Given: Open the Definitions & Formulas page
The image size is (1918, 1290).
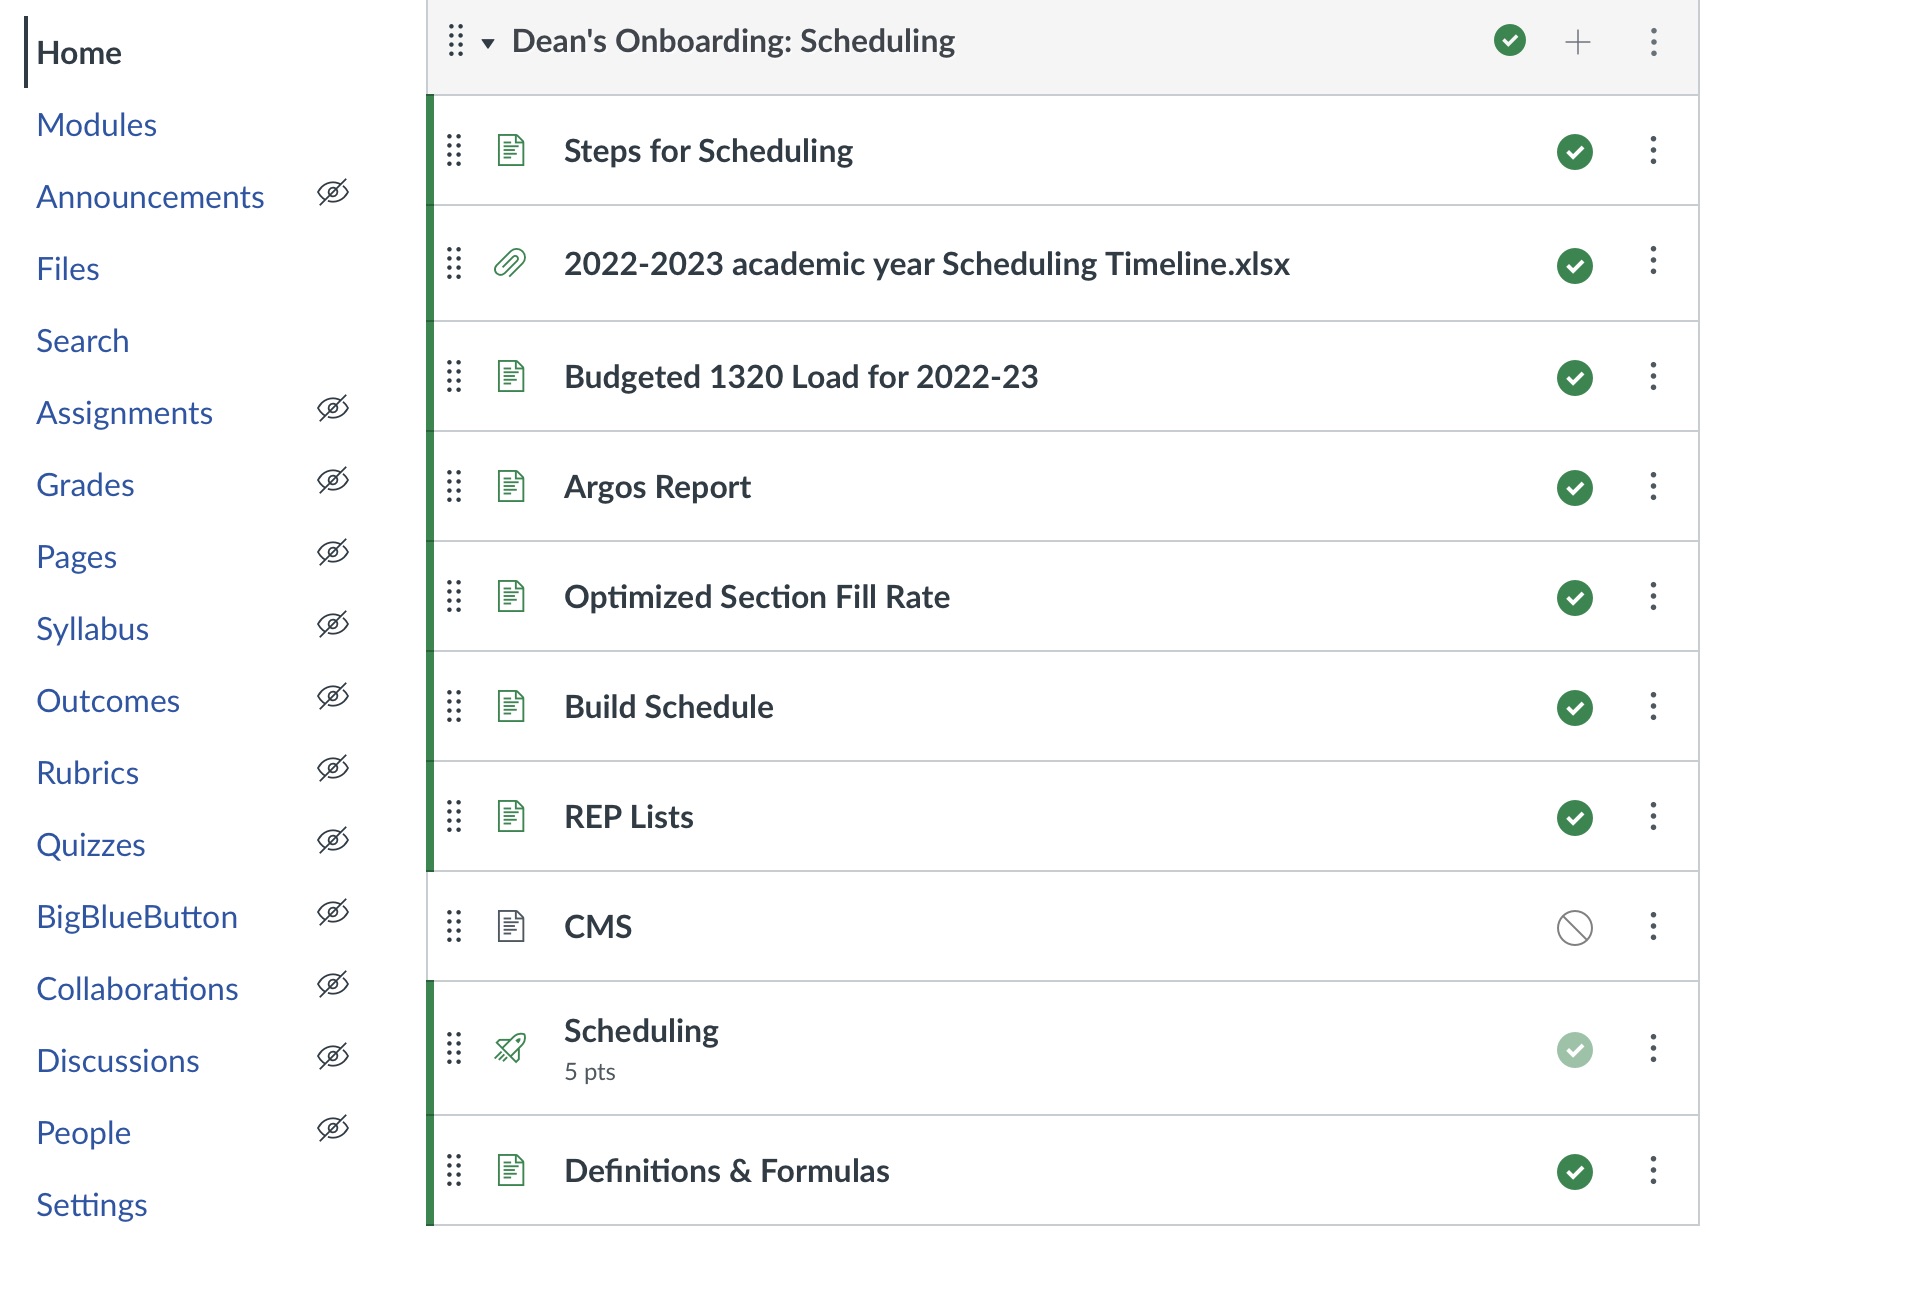Looking at the screenshot, I should click(x=726, y=1171).
